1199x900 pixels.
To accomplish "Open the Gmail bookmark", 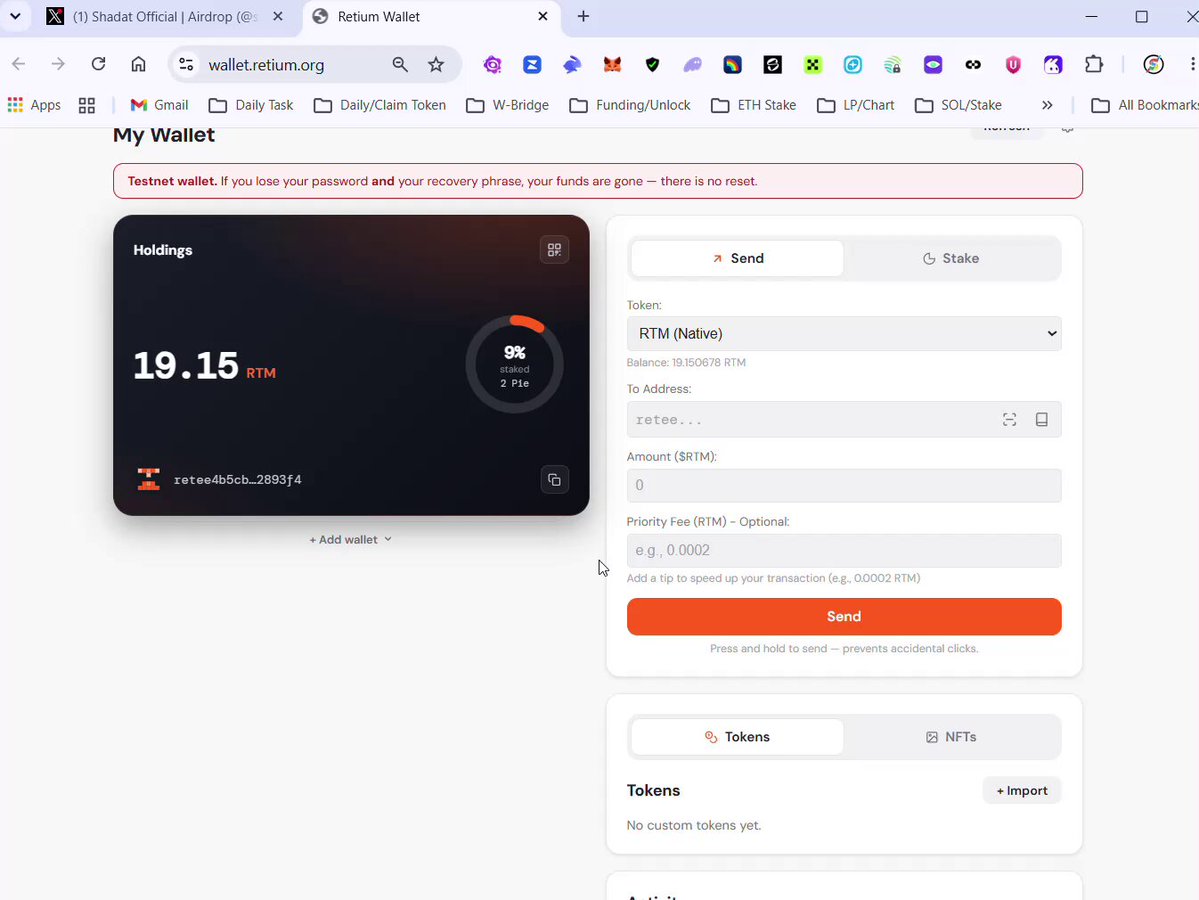I will point(159,105).
